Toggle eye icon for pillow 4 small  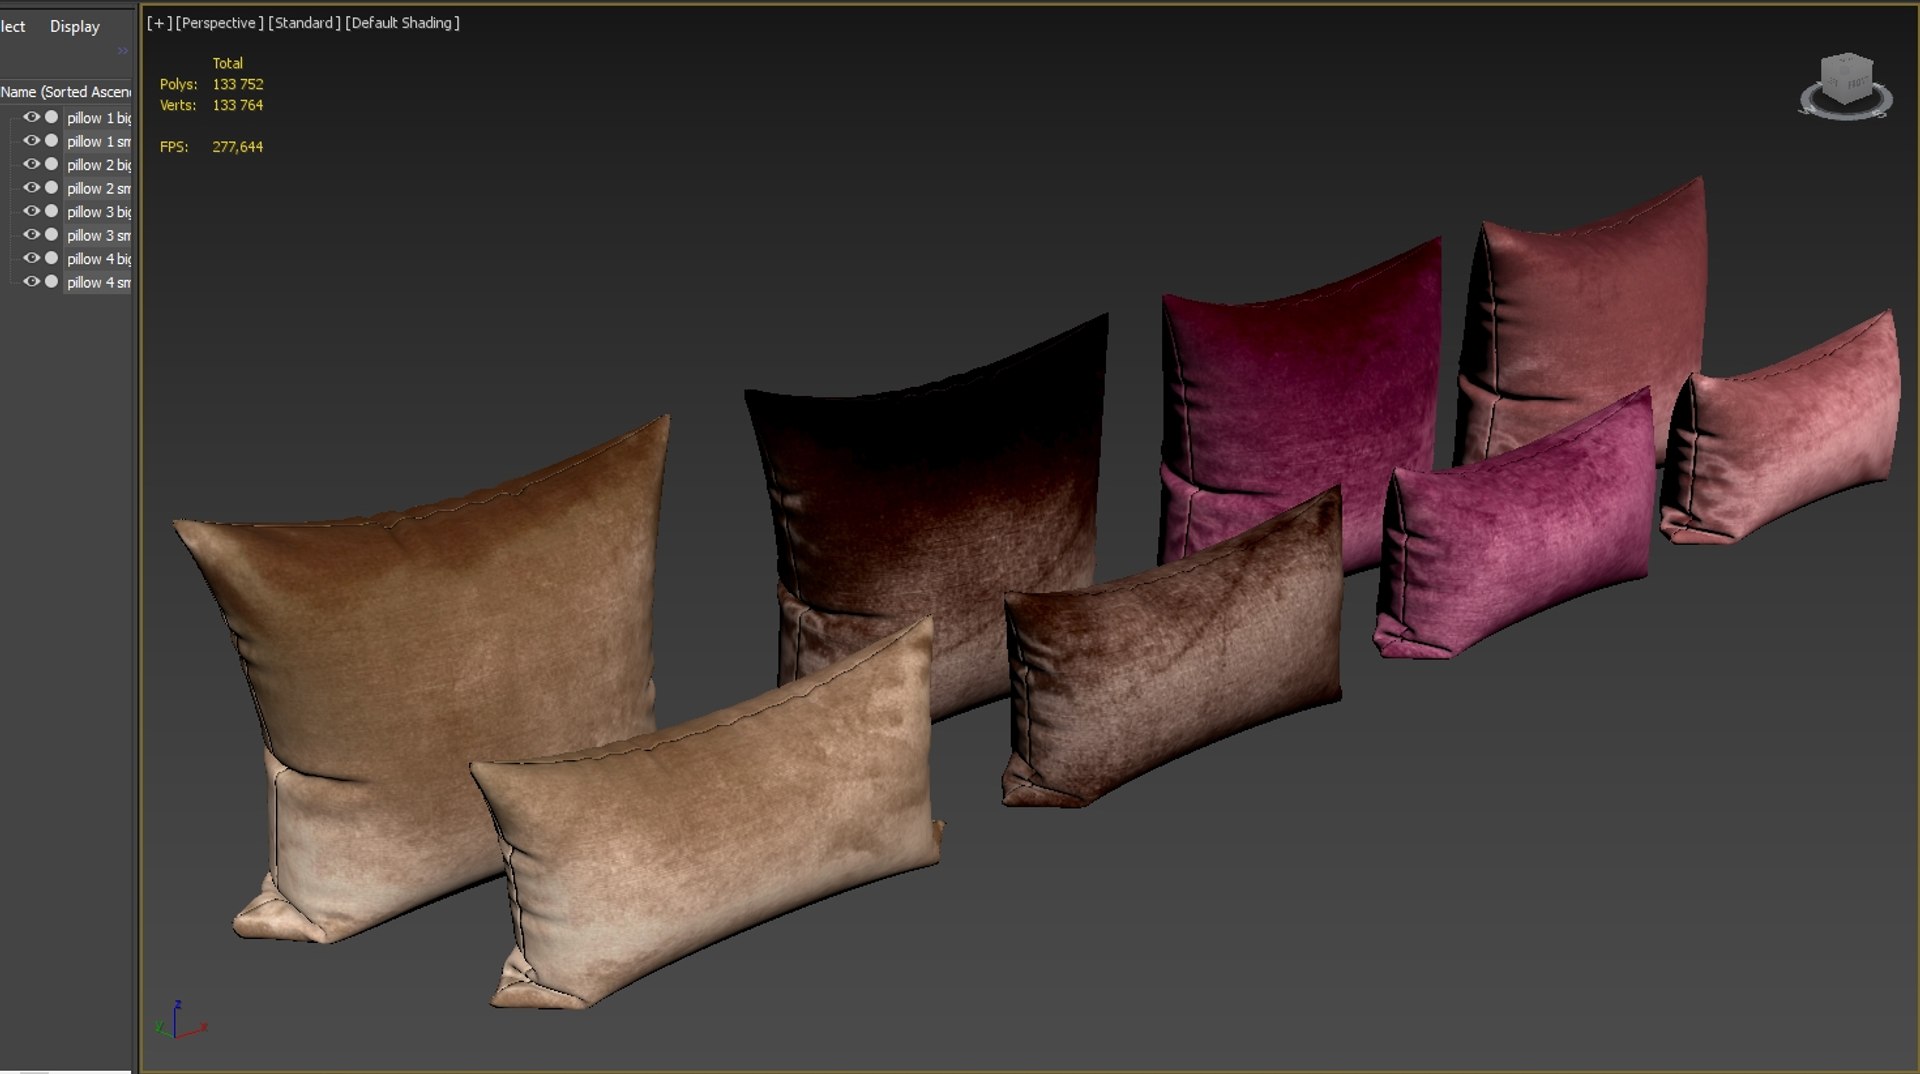(x=31, y=282)
